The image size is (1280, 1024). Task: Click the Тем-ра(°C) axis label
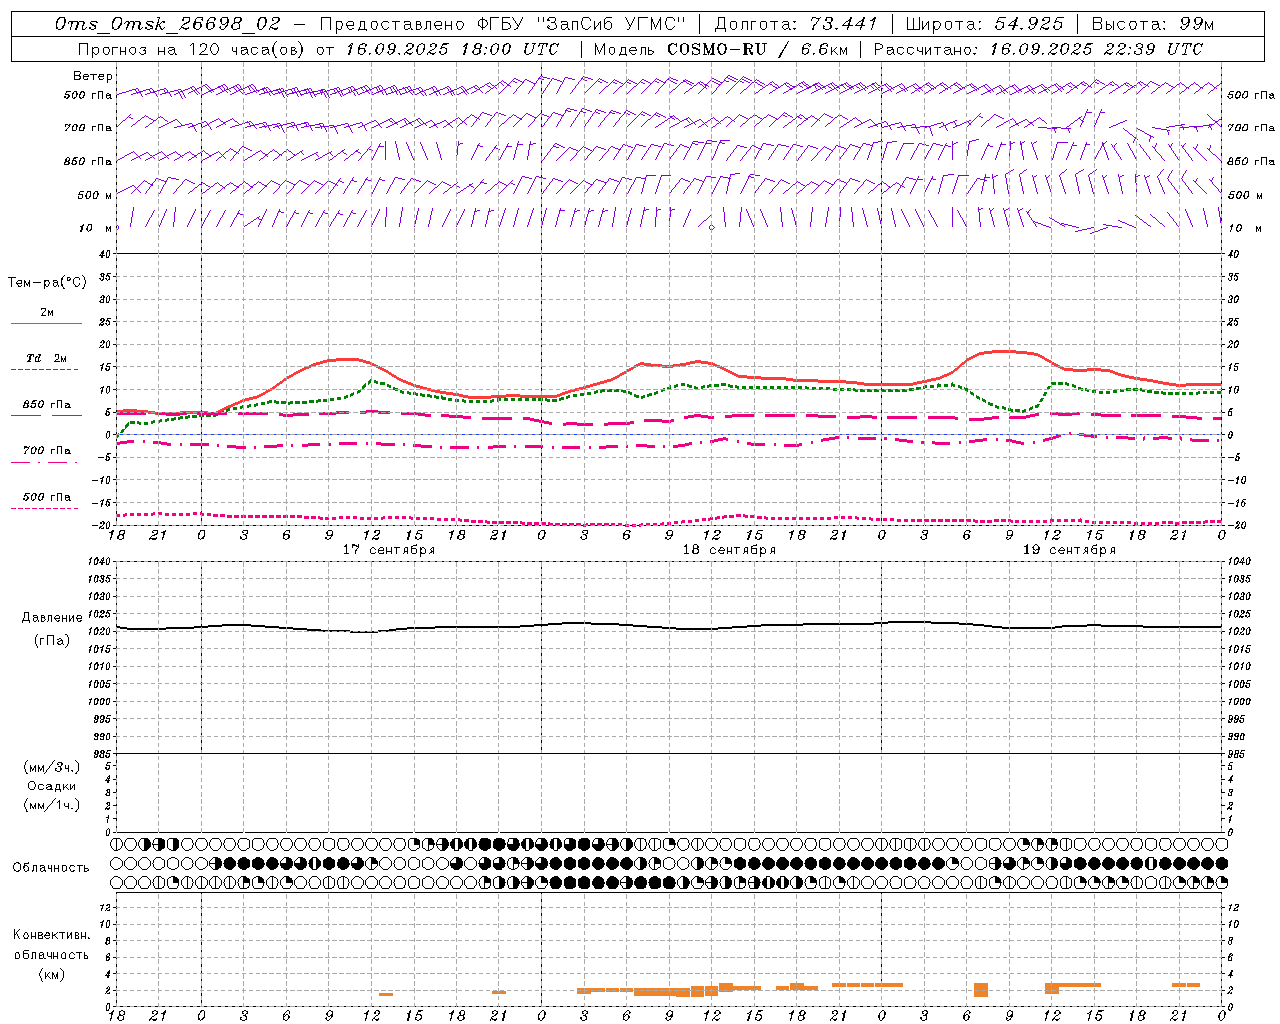click(x=47, y=283)
